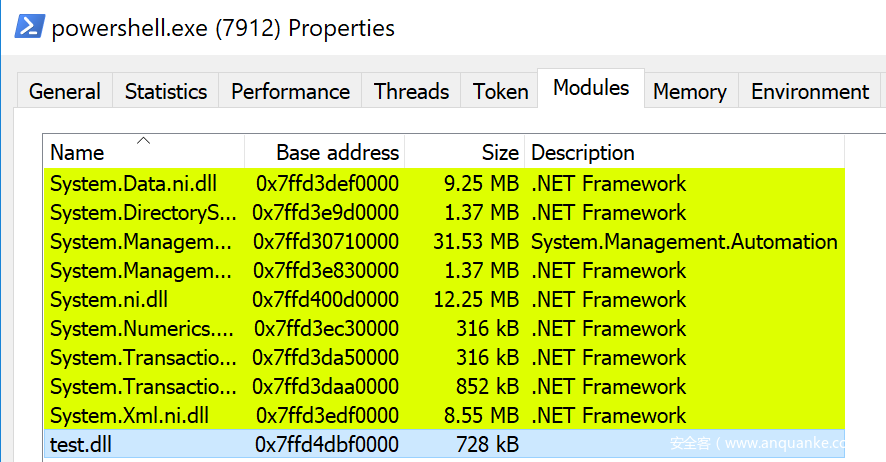Viewport: 886px width, 462px height.
Task: Select the System.DirectoryS... module row
Action: [143, 213]
